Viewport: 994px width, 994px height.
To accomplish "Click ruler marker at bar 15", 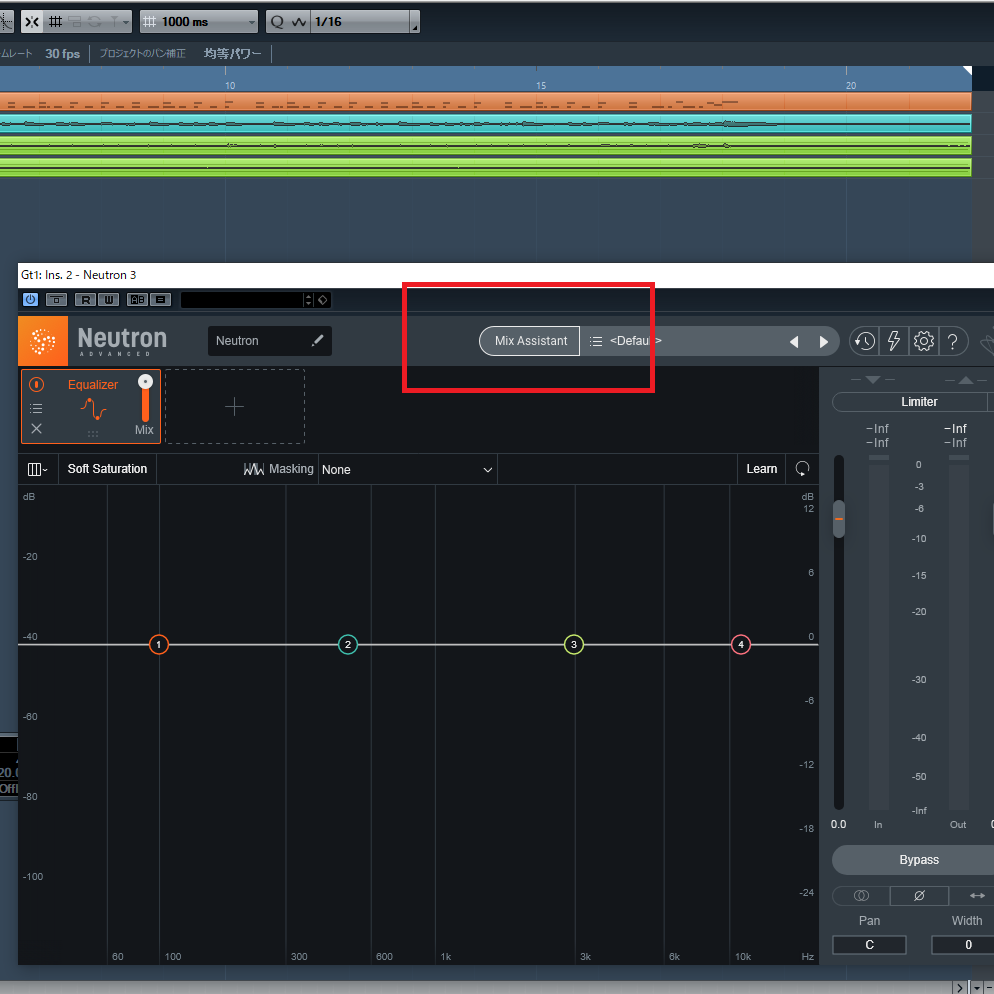I will 540,85.
